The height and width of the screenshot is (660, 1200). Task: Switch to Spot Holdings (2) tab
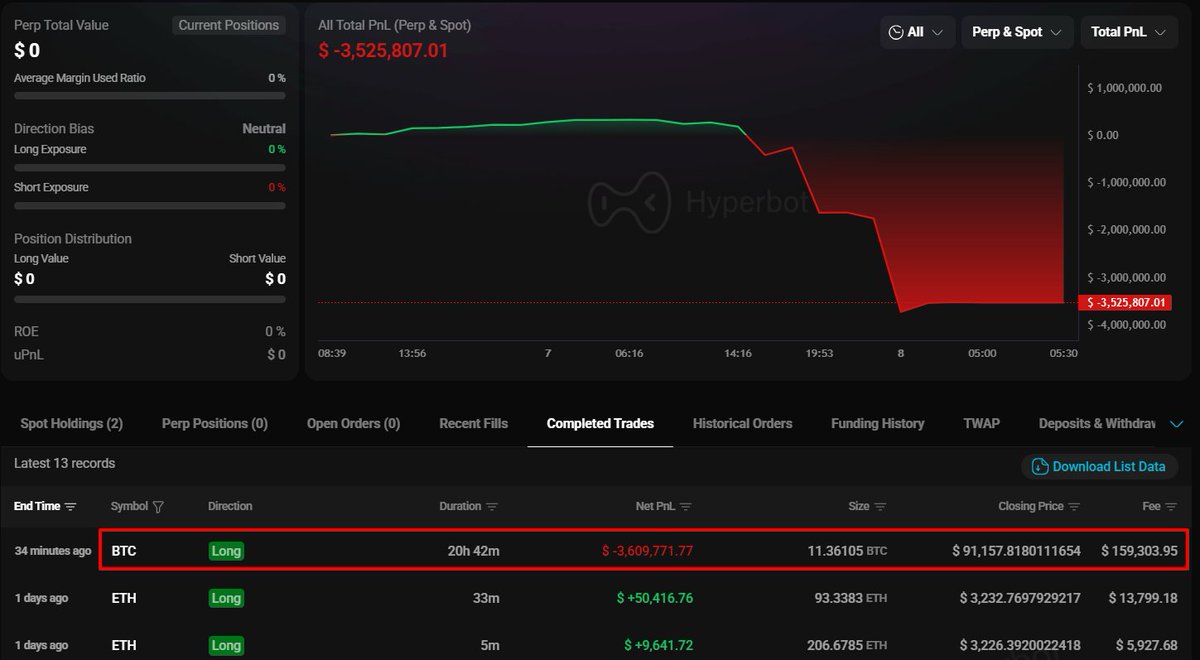72,424
